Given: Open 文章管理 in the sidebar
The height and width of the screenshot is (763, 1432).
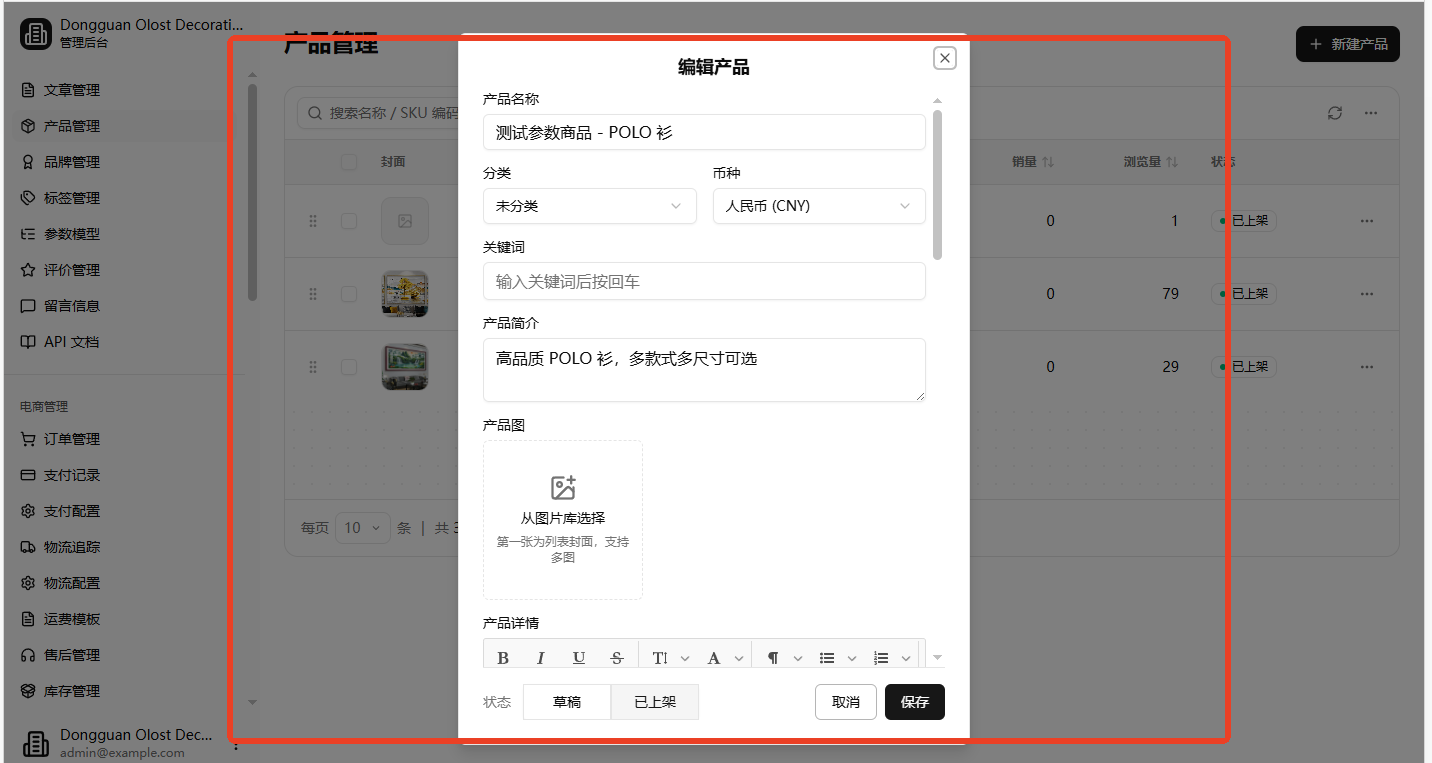Looking at the screenshot, I should 72,90.
